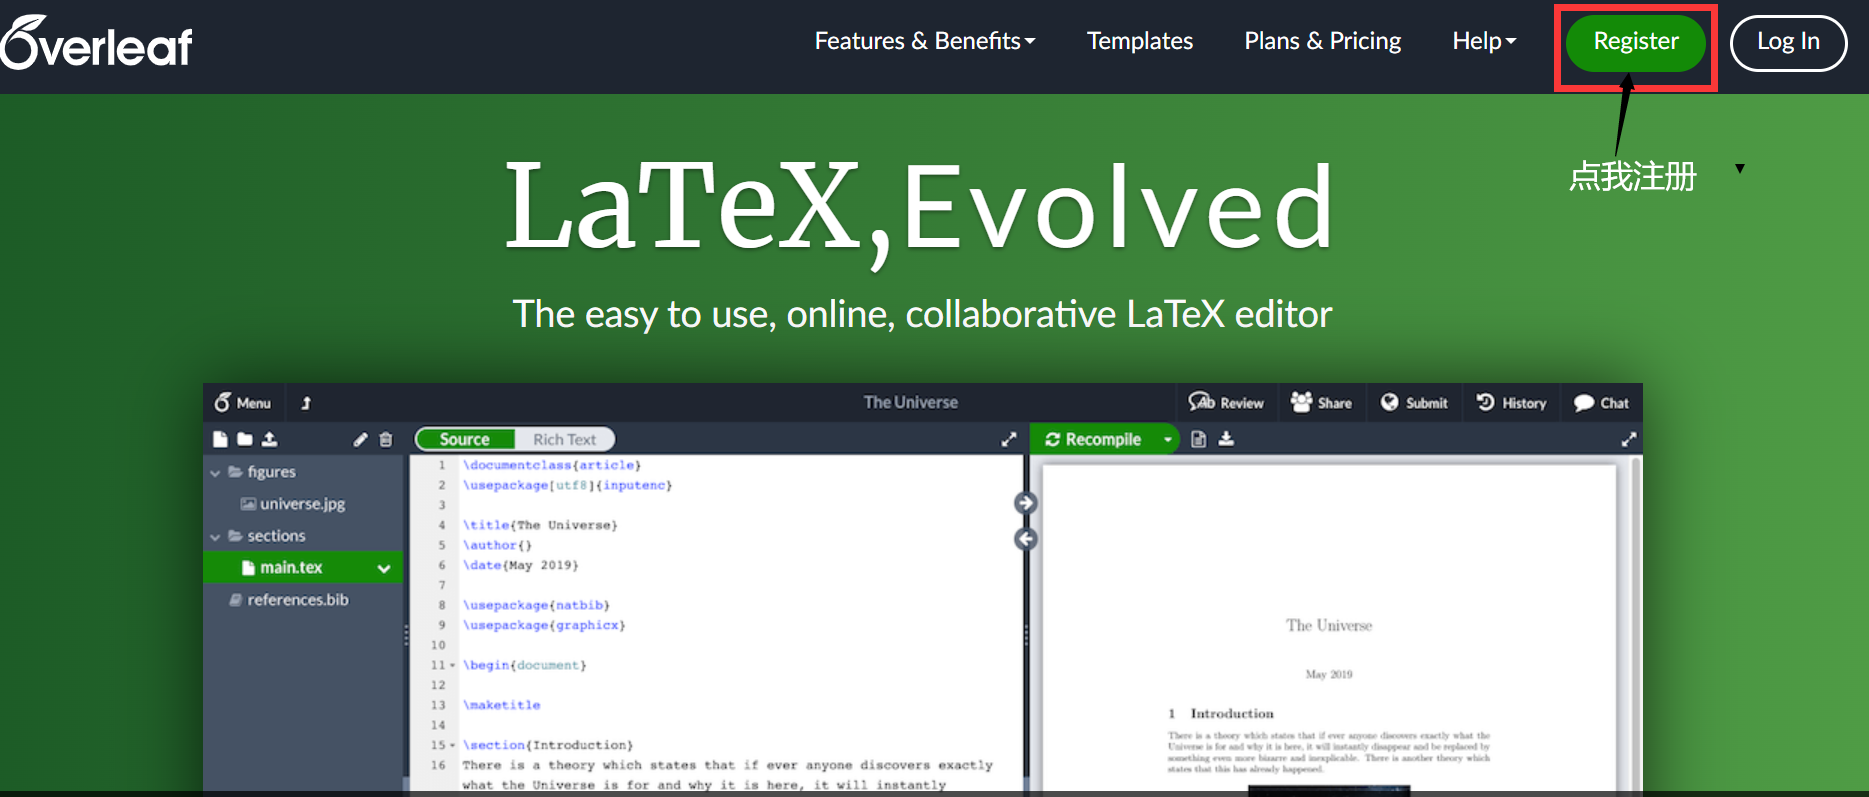Click the Recompile button
1869x797 pixels.
(x=1093, y=439)
